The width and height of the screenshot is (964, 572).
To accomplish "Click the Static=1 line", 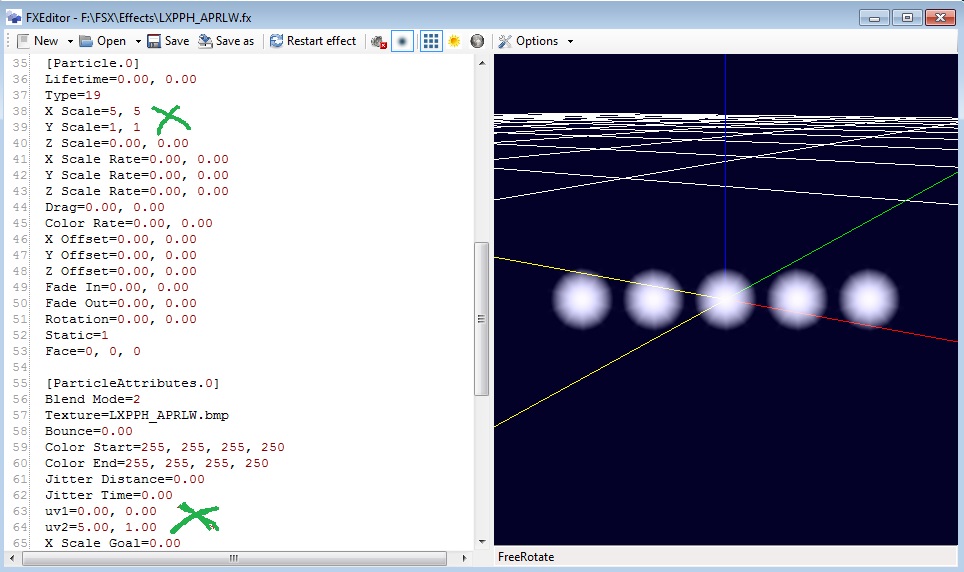I will click(x=76, y=335).
